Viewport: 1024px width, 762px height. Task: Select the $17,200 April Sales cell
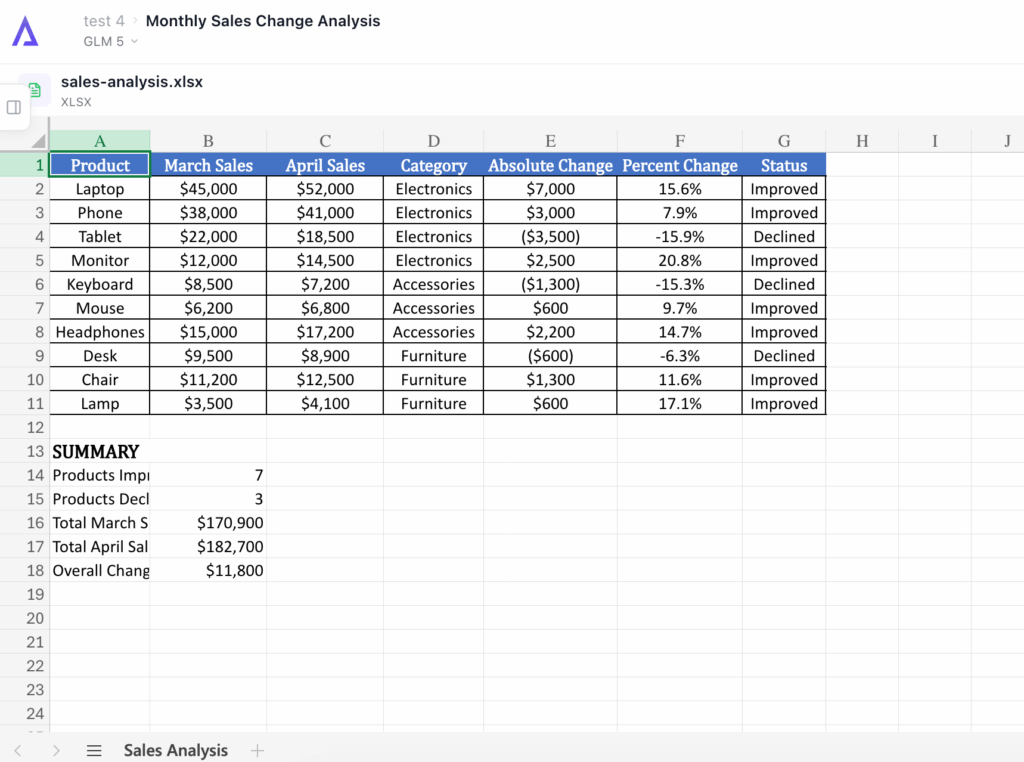[x=325, y=332]
